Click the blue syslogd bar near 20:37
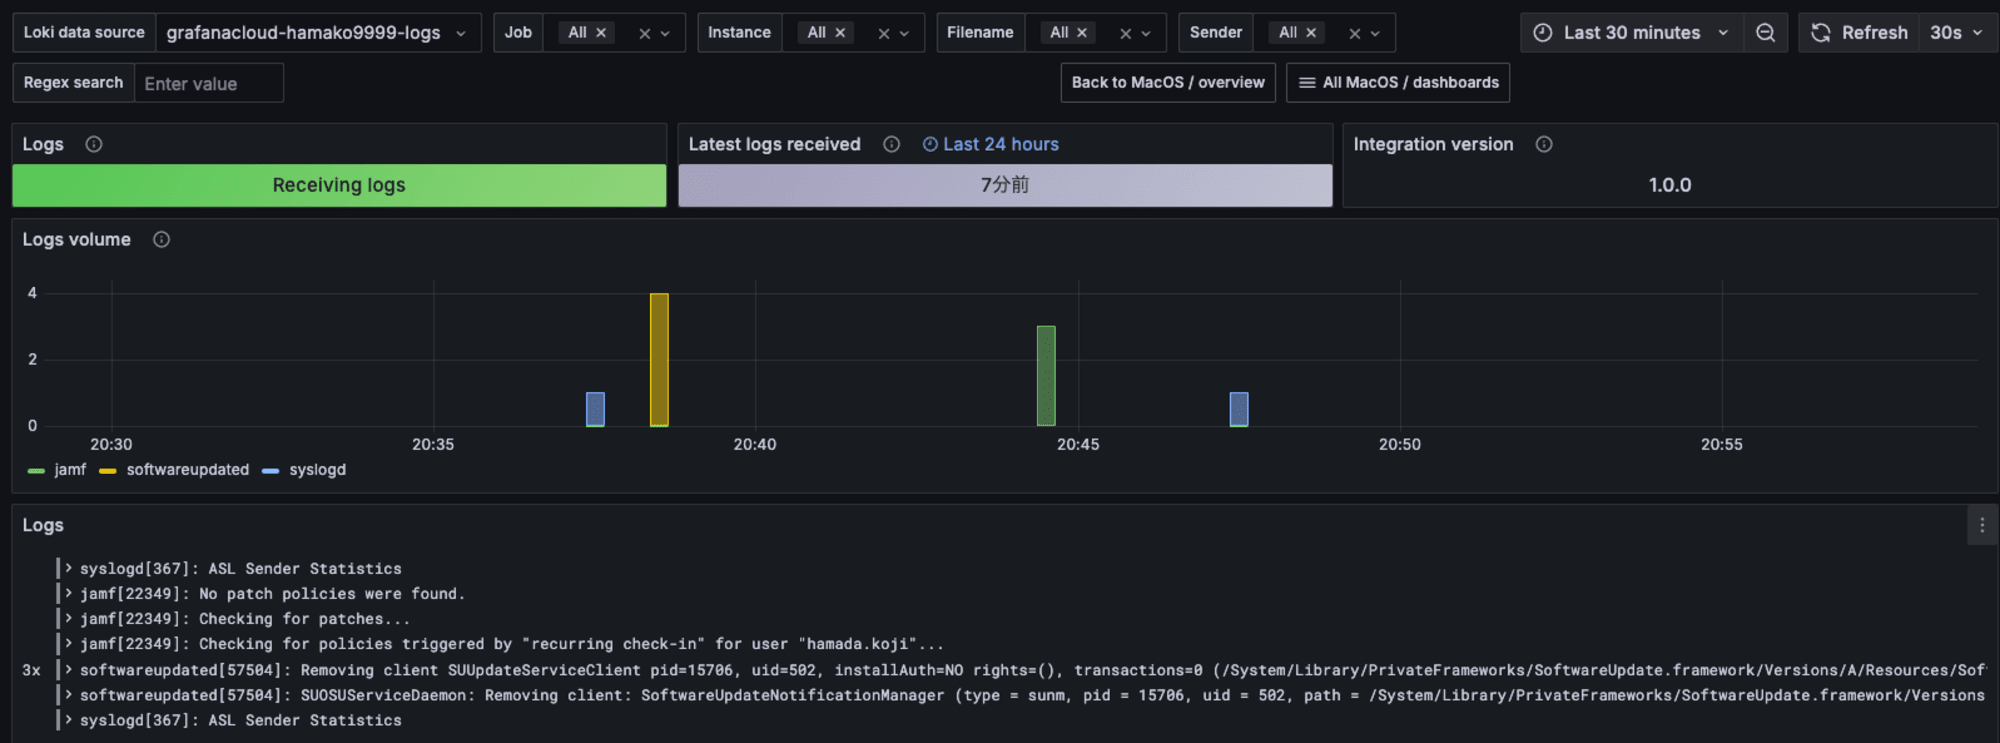2000x743 pixels. coord(595,409)
